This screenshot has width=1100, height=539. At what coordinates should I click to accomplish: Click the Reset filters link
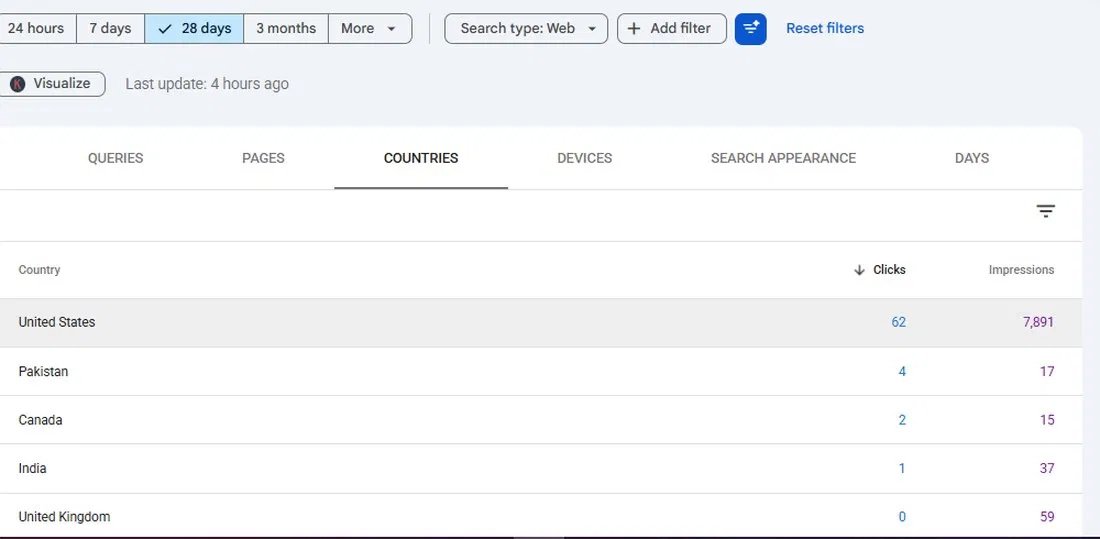[825, 28]
